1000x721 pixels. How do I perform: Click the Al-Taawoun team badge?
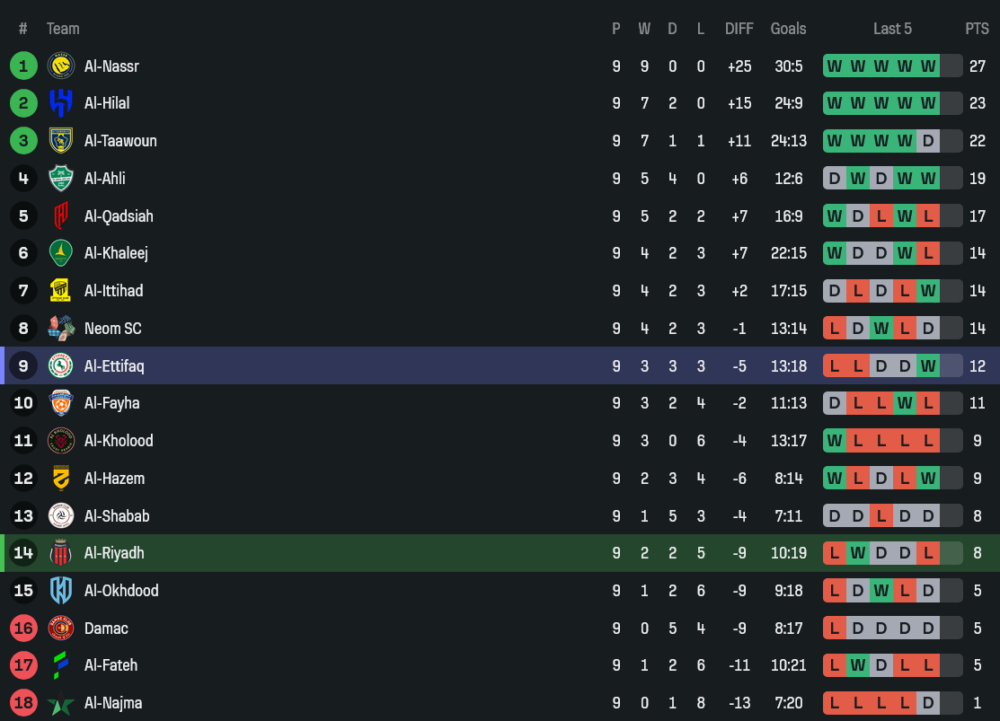pyautogui.click(x=61, y=141)
